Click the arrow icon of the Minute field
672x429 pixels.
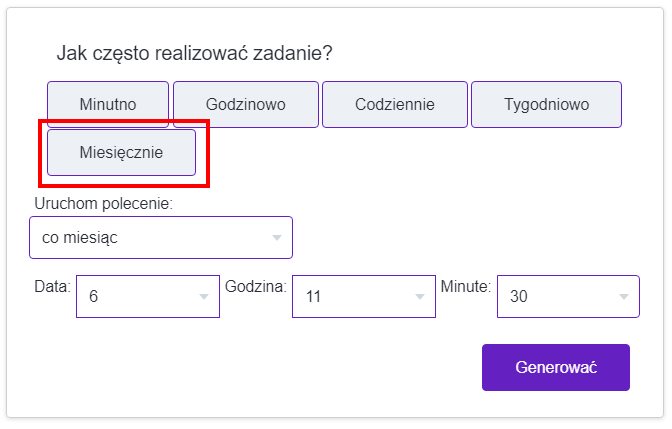624,297
